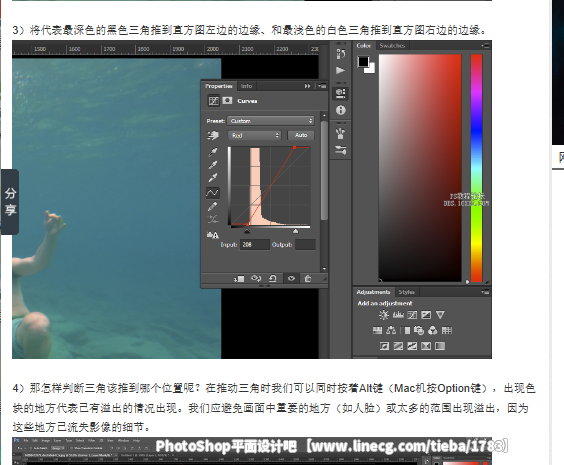Image resolution: width=564 pixels, height=465 pixels.
Task: Open the Properties panel flyout menu
Action: [x=322, y=86]
